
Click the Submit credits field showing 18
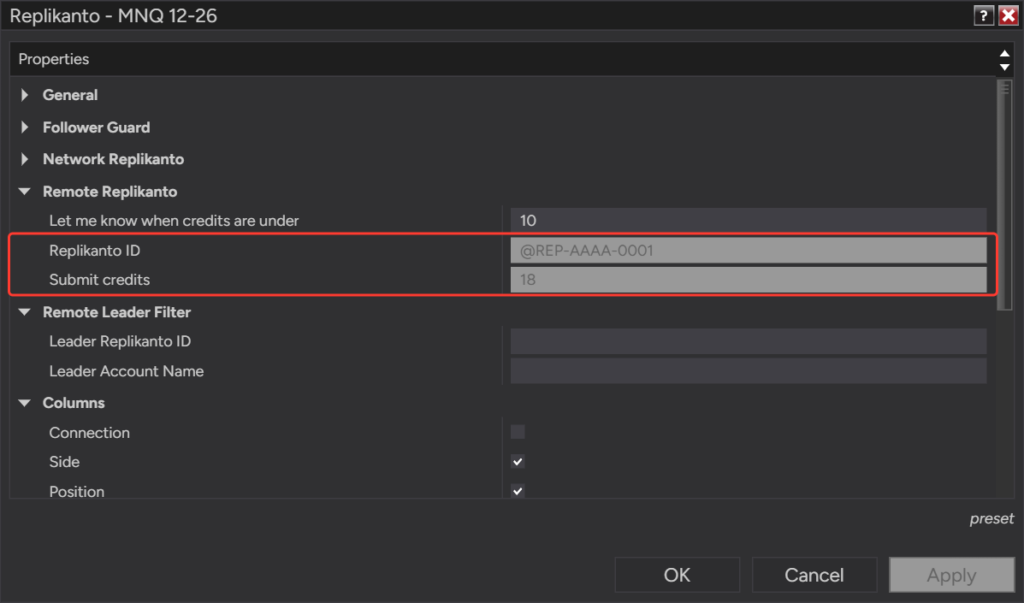point(748,280)
